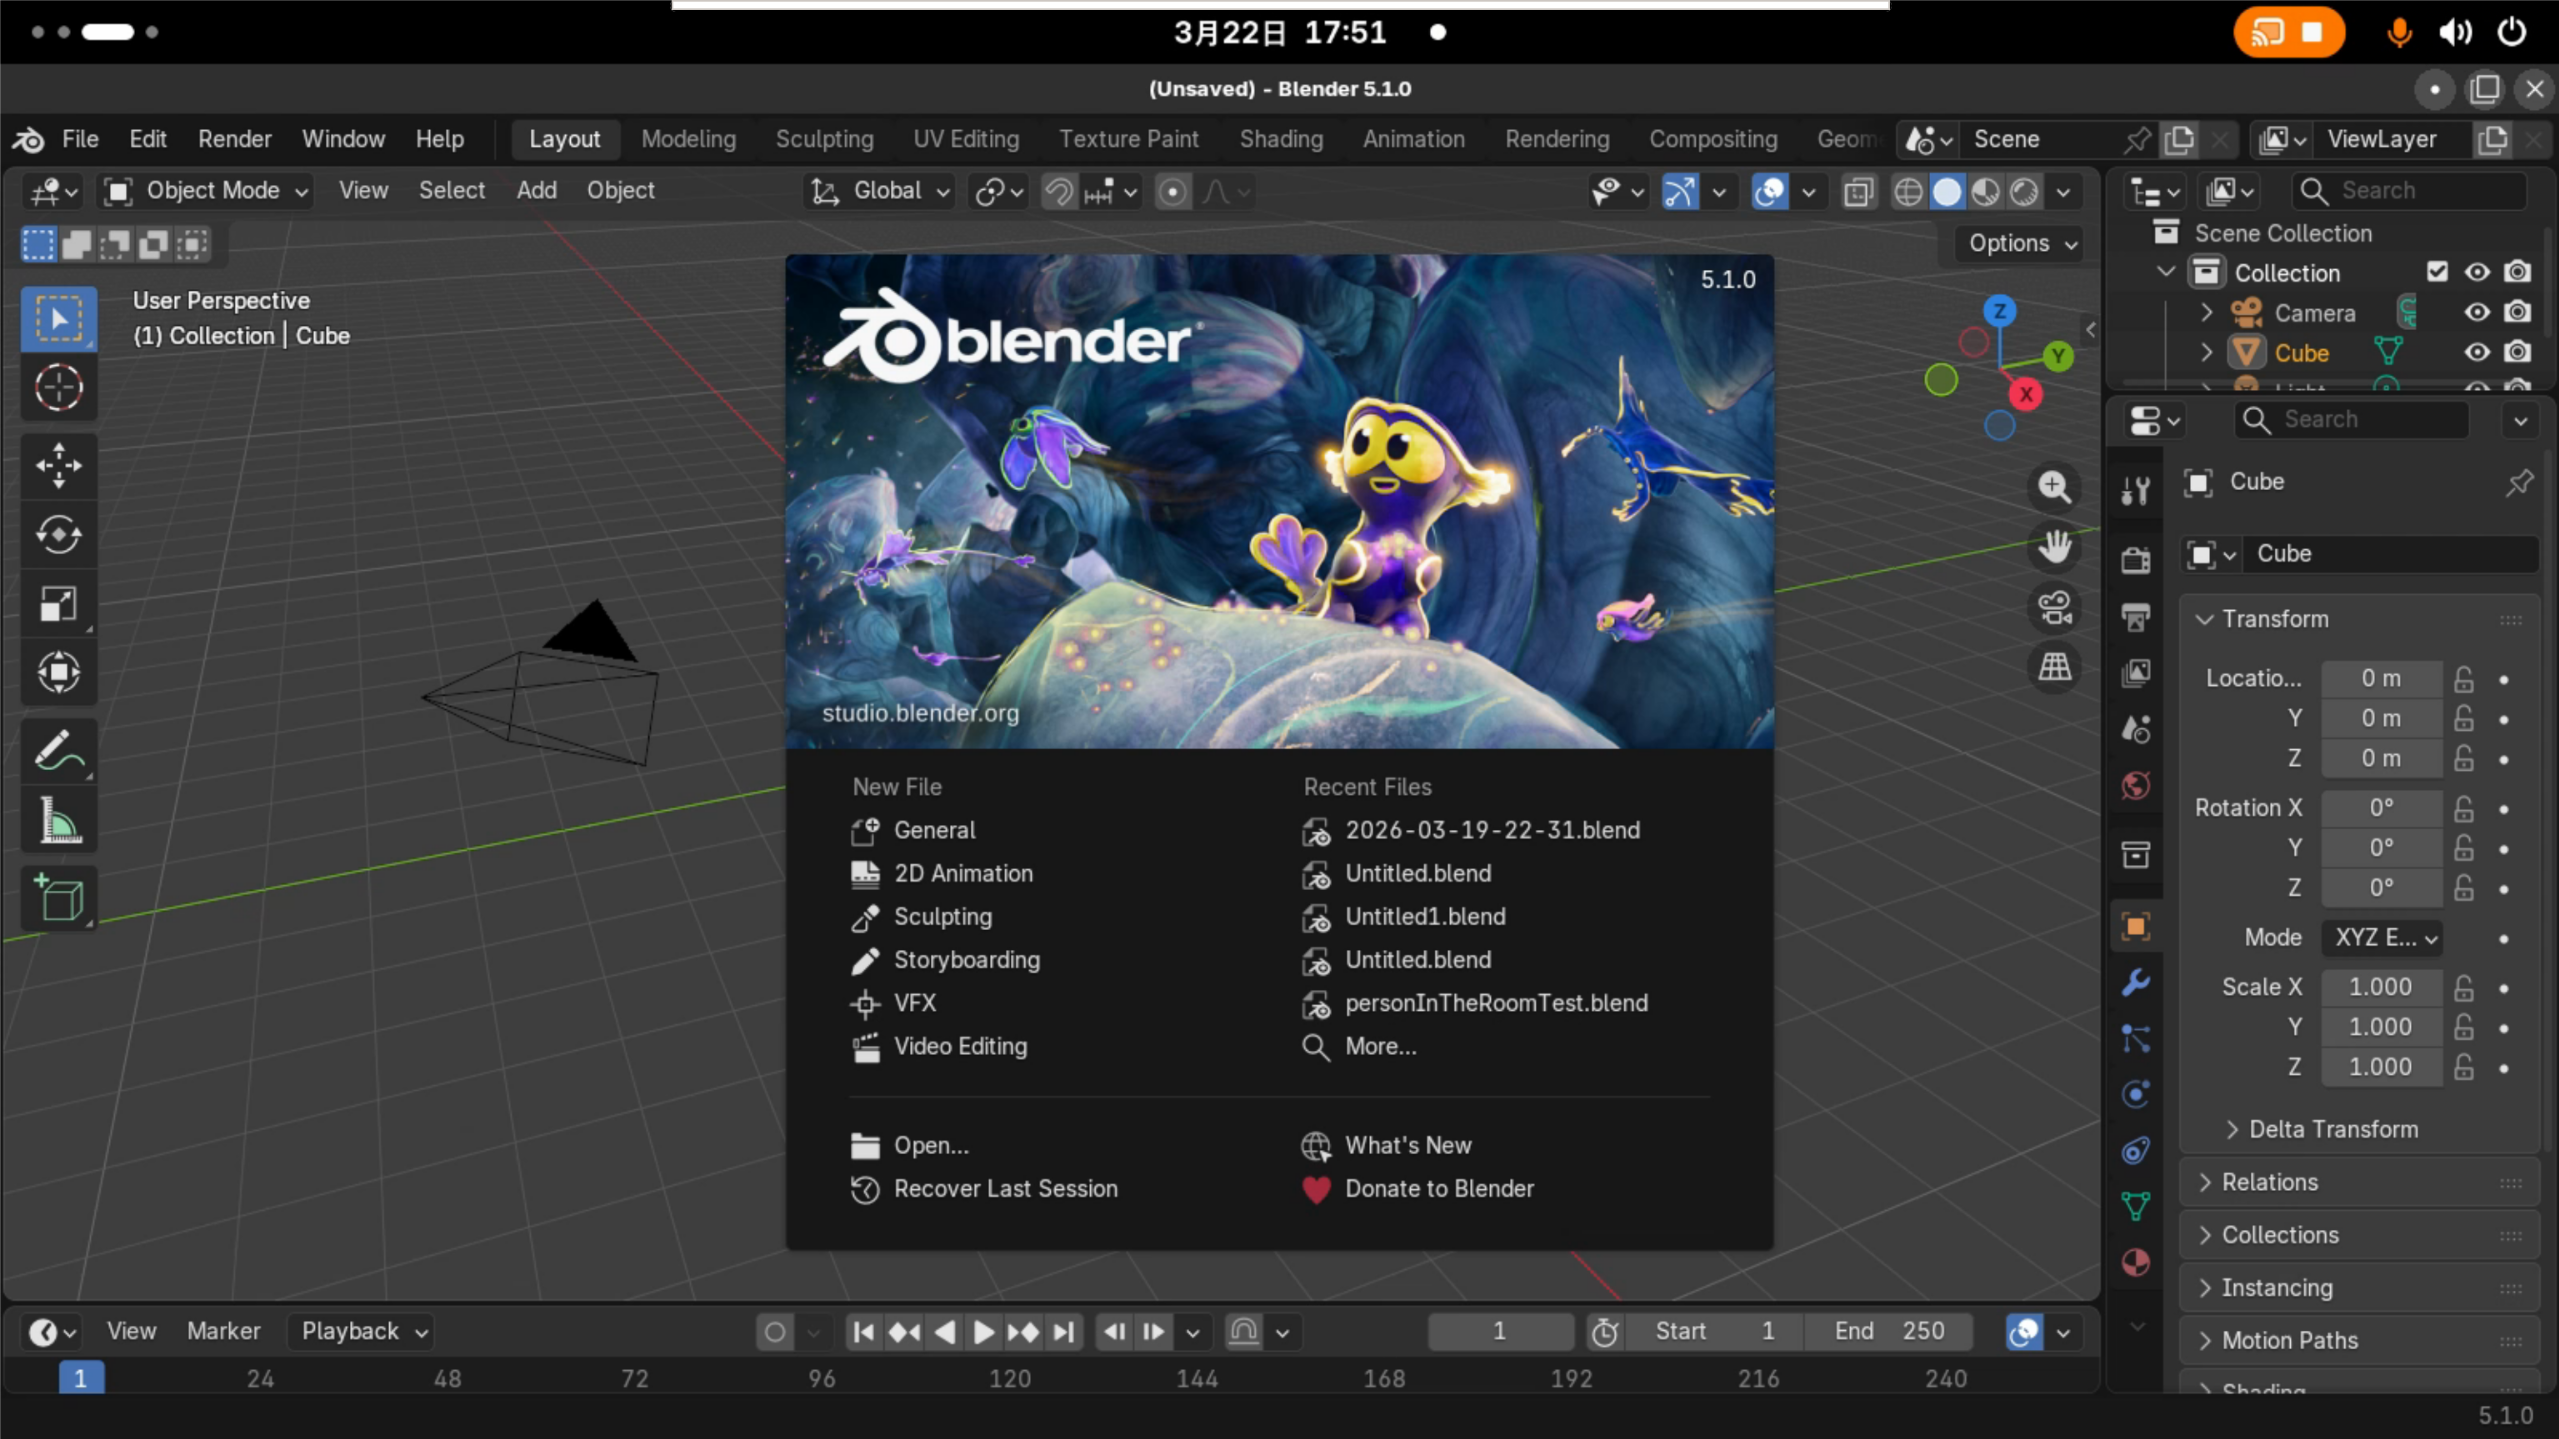The width and height of the screenshot is (2559, 1439).
Task: Open the Modifiers wrench tab
Action: tap(2136, 983)
